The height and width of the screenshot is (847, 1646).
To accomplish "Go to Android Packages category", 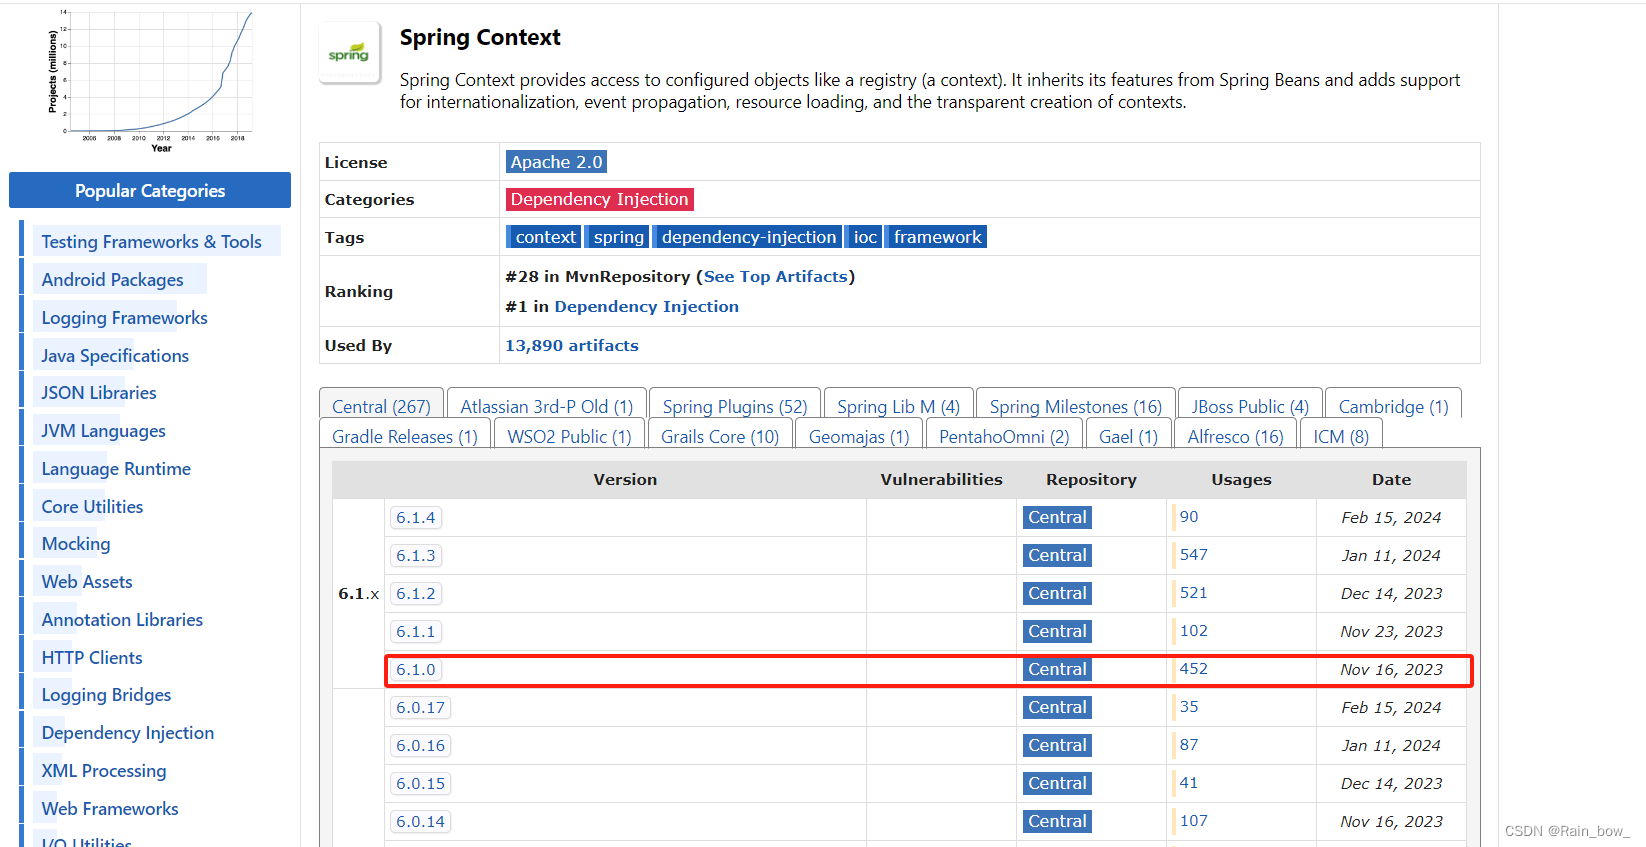I will 112,279.
